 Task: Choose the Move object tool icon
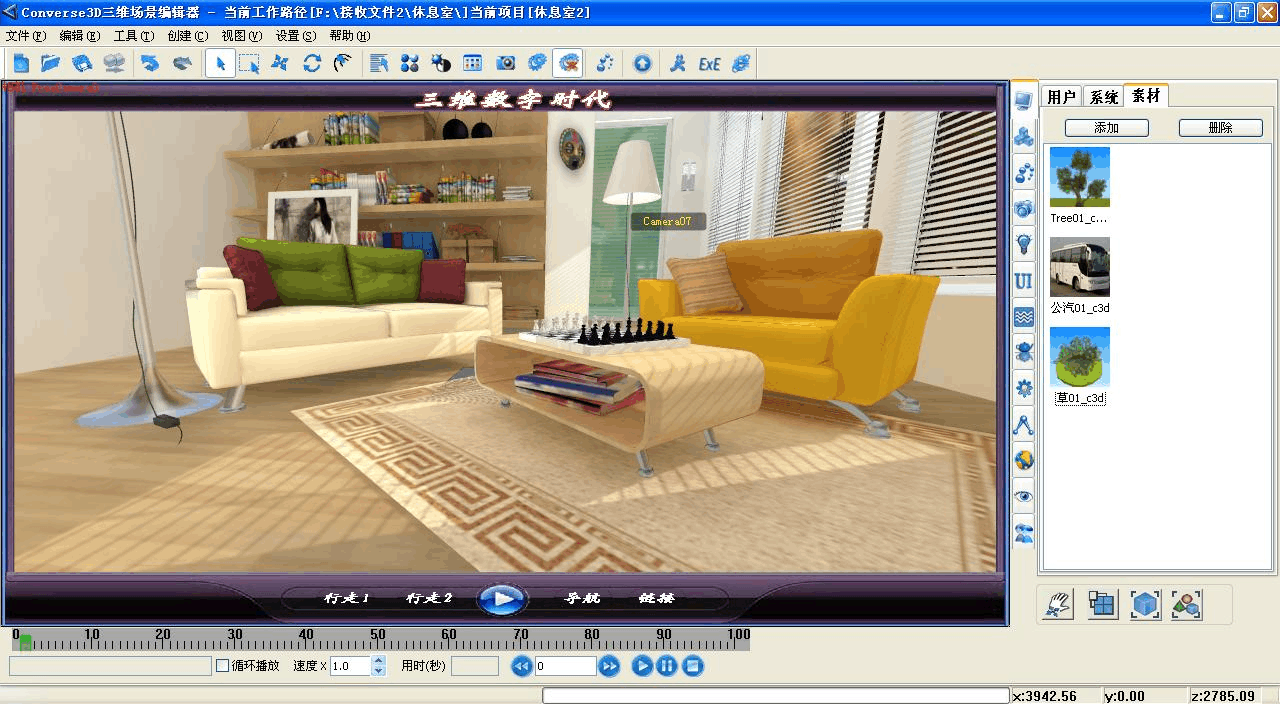[x=281, y=63]
